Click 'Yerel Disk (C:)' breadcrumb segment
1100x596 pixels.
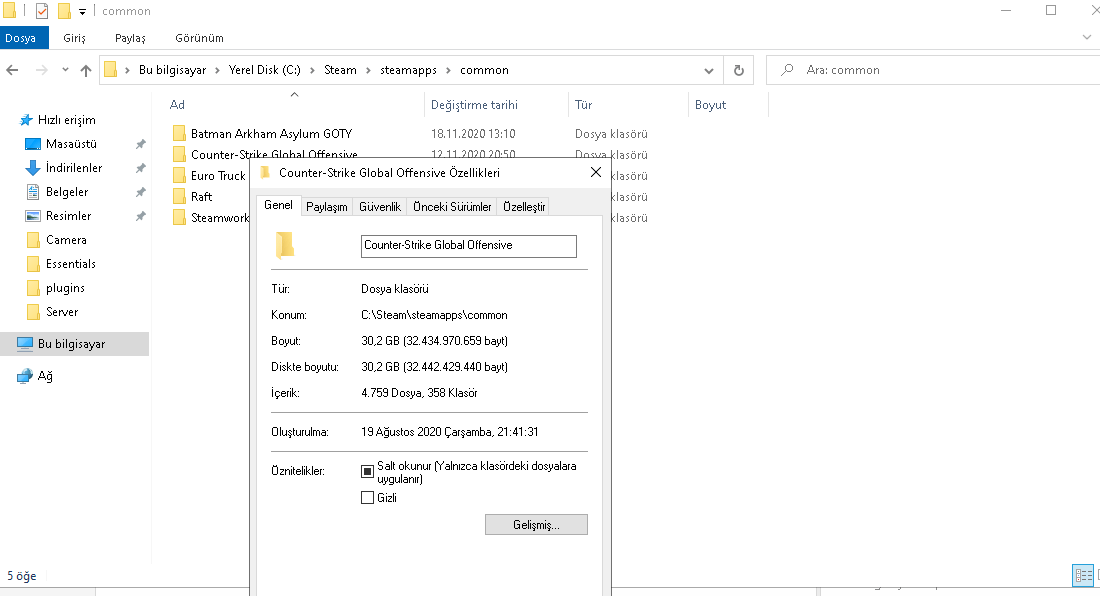pyautogui.click(x=264, y=70)
